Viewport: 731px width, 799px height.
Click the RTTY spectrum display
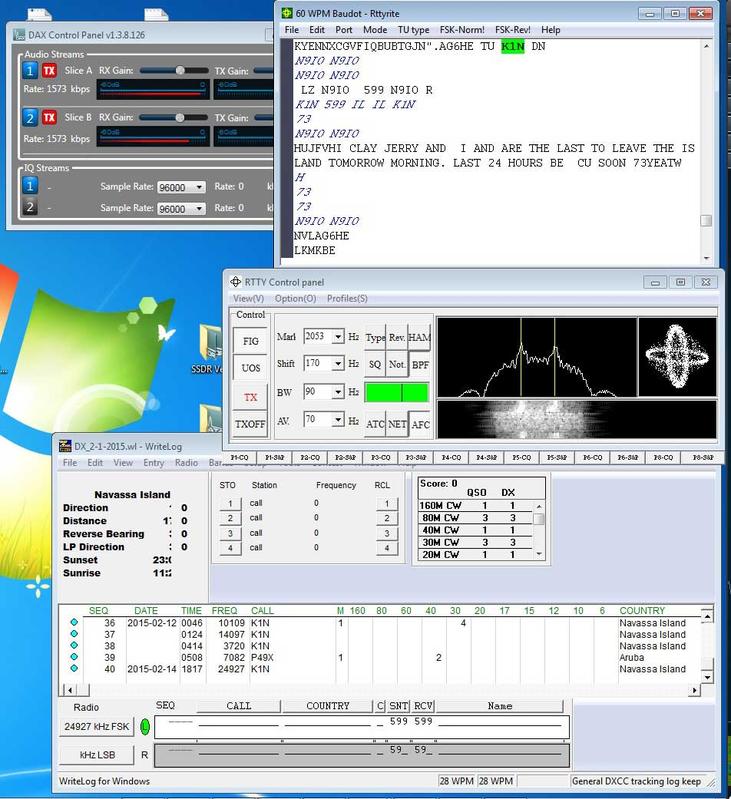[536, 357]
